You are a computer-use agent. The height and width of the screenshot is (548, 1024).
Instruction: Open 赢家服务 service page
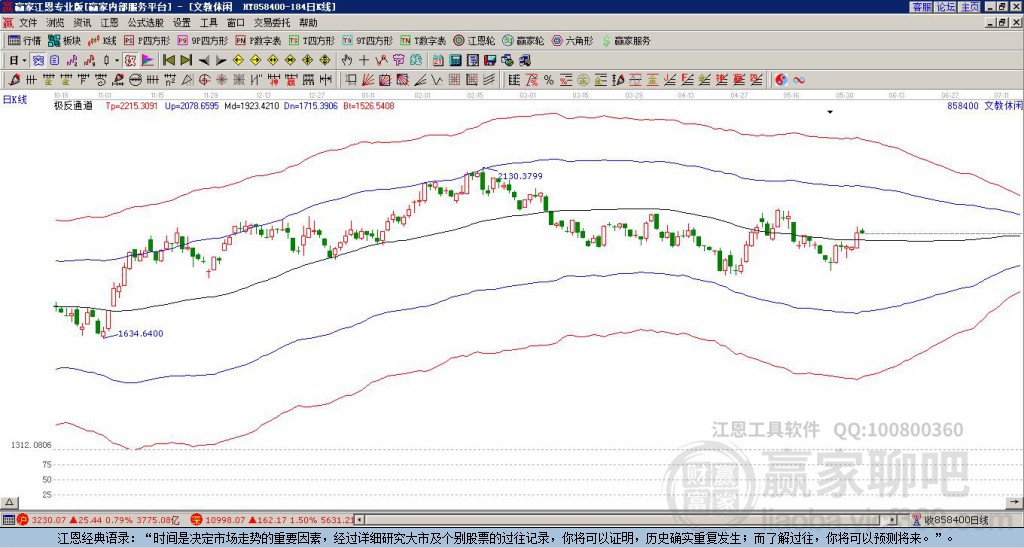pos(626,40)
